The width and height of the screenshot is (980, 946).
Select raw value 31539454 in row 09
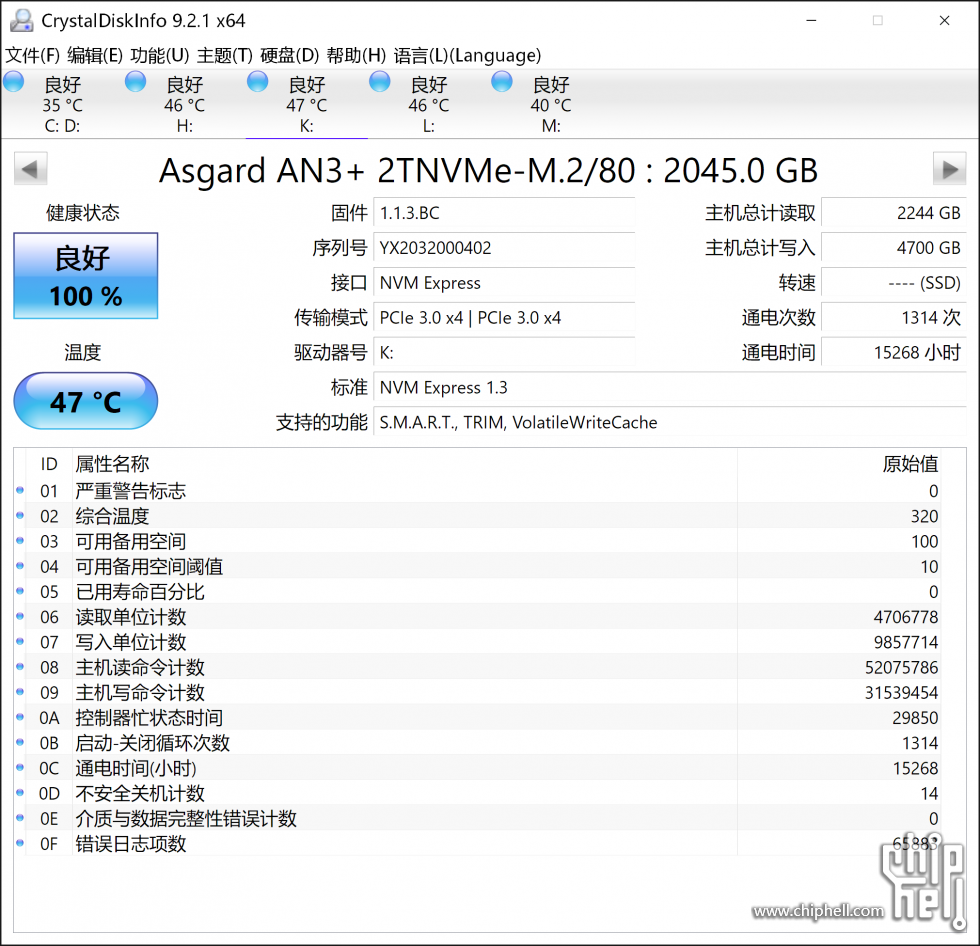[x=901, y=692]
